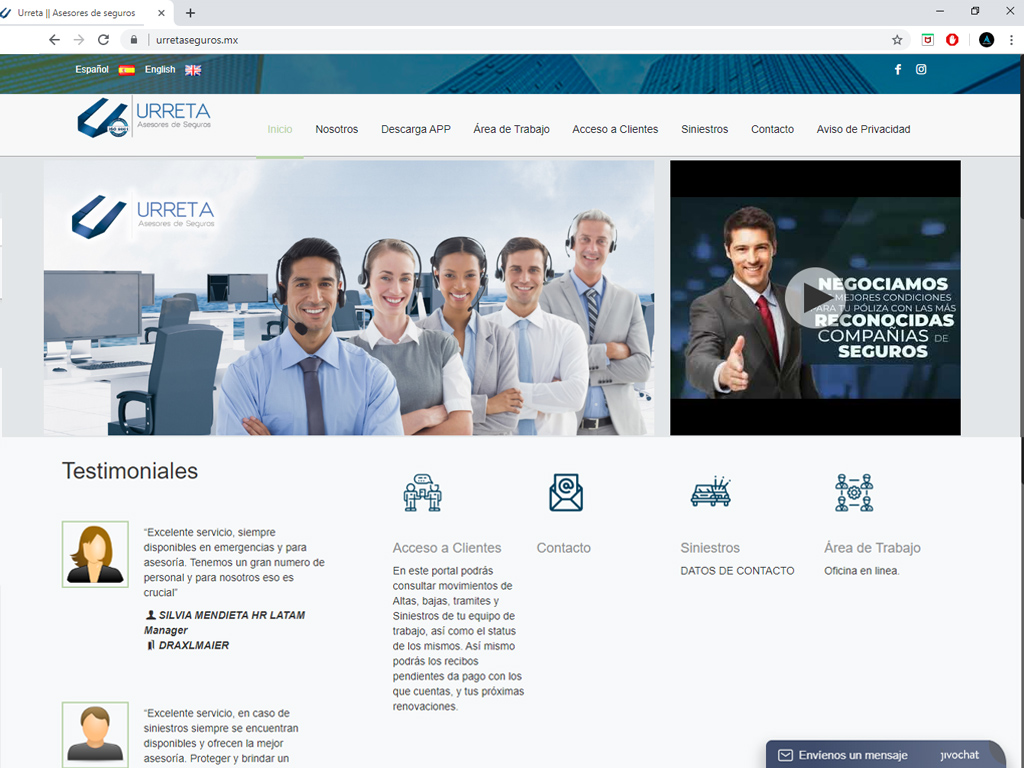
Task: Click the Contacto envelope icon
Action: [565, 493]
